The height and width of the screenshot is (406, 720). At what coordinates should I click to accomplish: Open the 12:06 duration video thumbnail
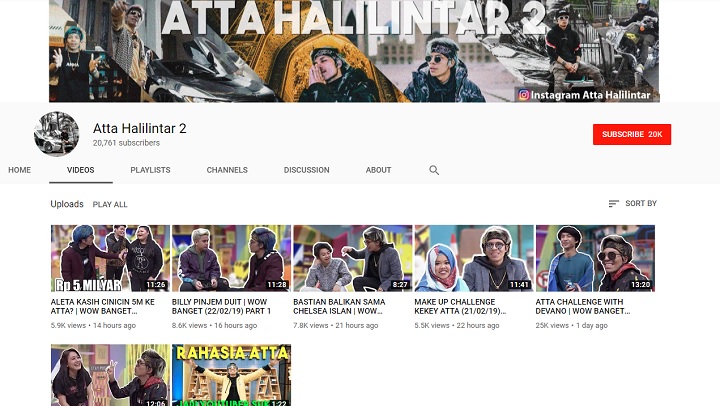click(x=110, y=375)
